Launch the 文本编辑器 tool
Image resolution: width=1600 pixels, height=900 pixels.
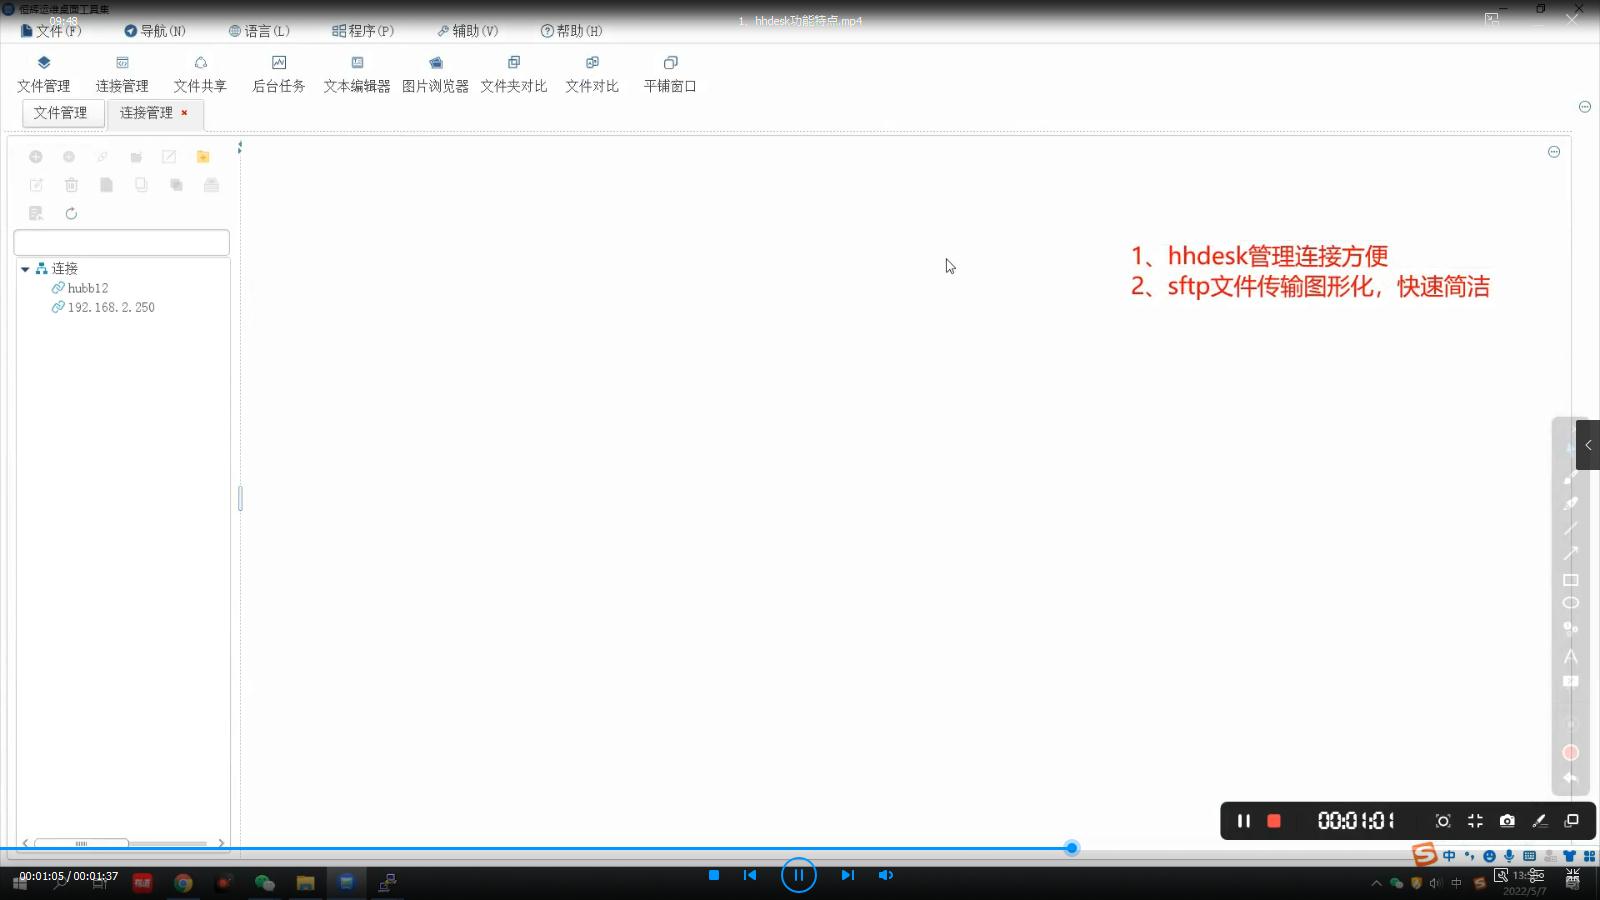357,75
